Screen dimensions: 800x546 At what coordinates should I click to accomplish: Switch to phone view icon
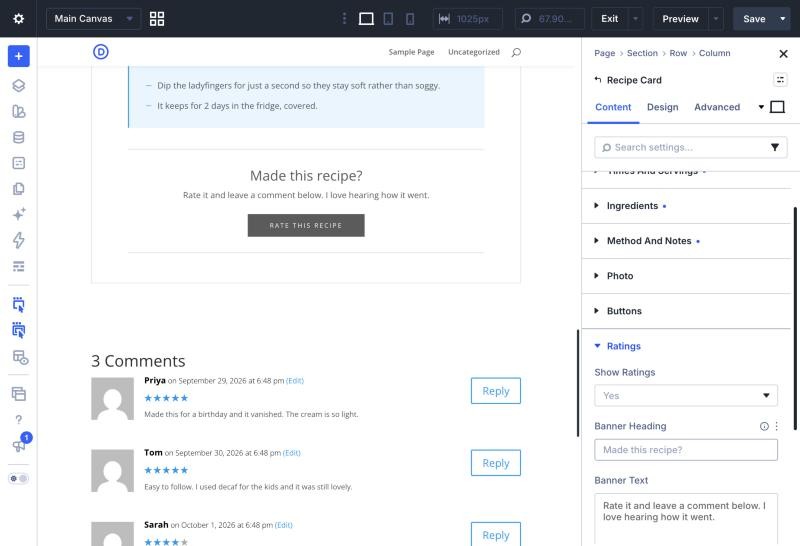click(410, 19)
